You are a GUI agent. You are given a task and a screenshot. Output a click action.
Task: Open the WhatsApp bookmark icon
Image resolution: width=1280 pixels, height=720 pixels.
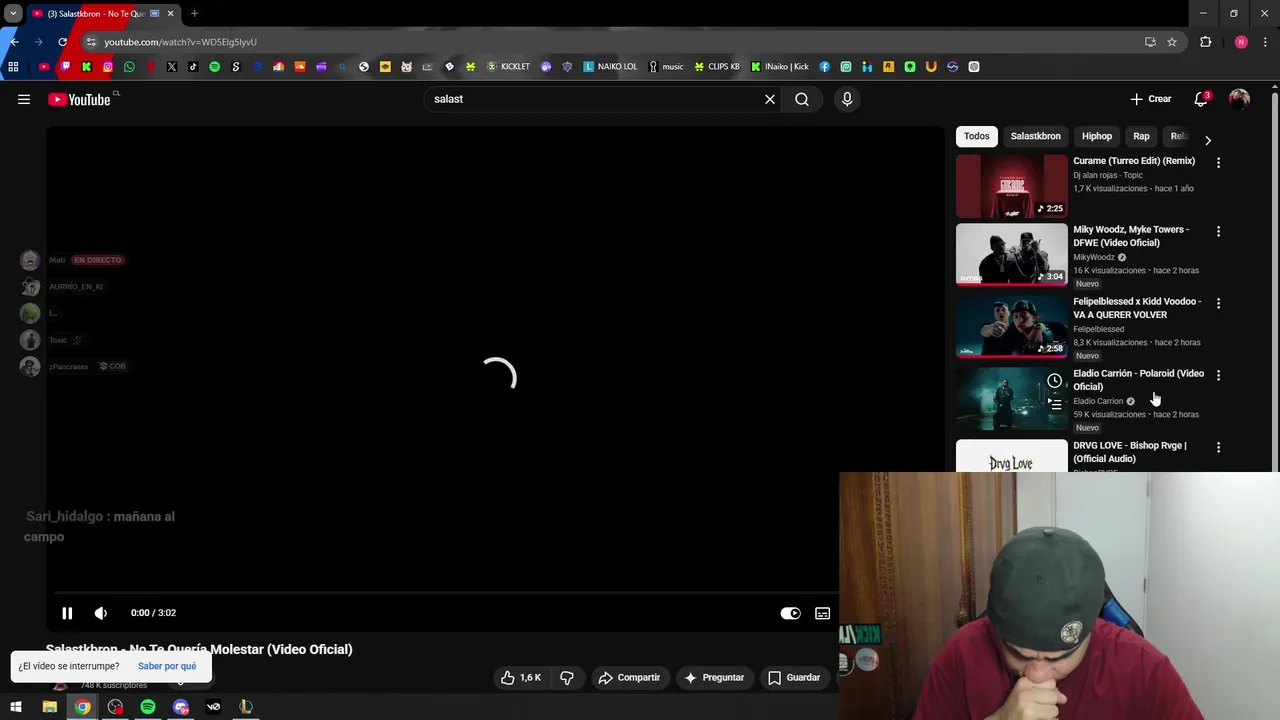pyautogui.click(x=129, y=67)
